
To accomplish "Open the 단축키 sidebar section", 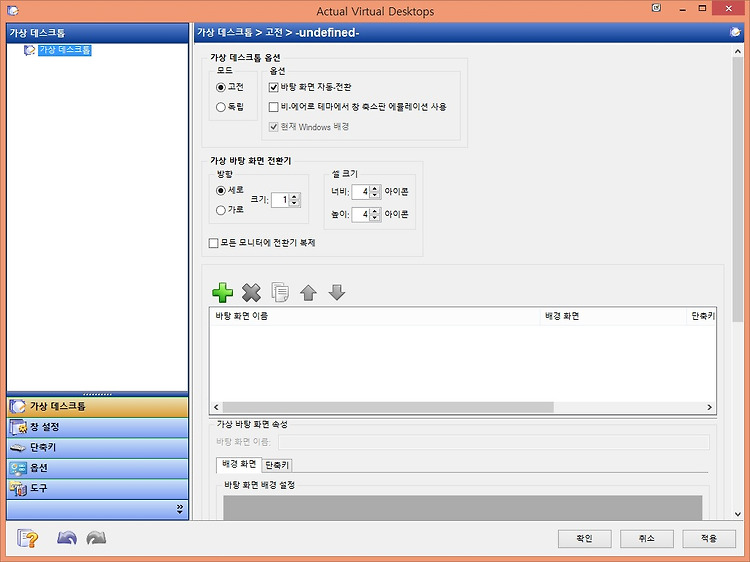I will pos(98,448).
